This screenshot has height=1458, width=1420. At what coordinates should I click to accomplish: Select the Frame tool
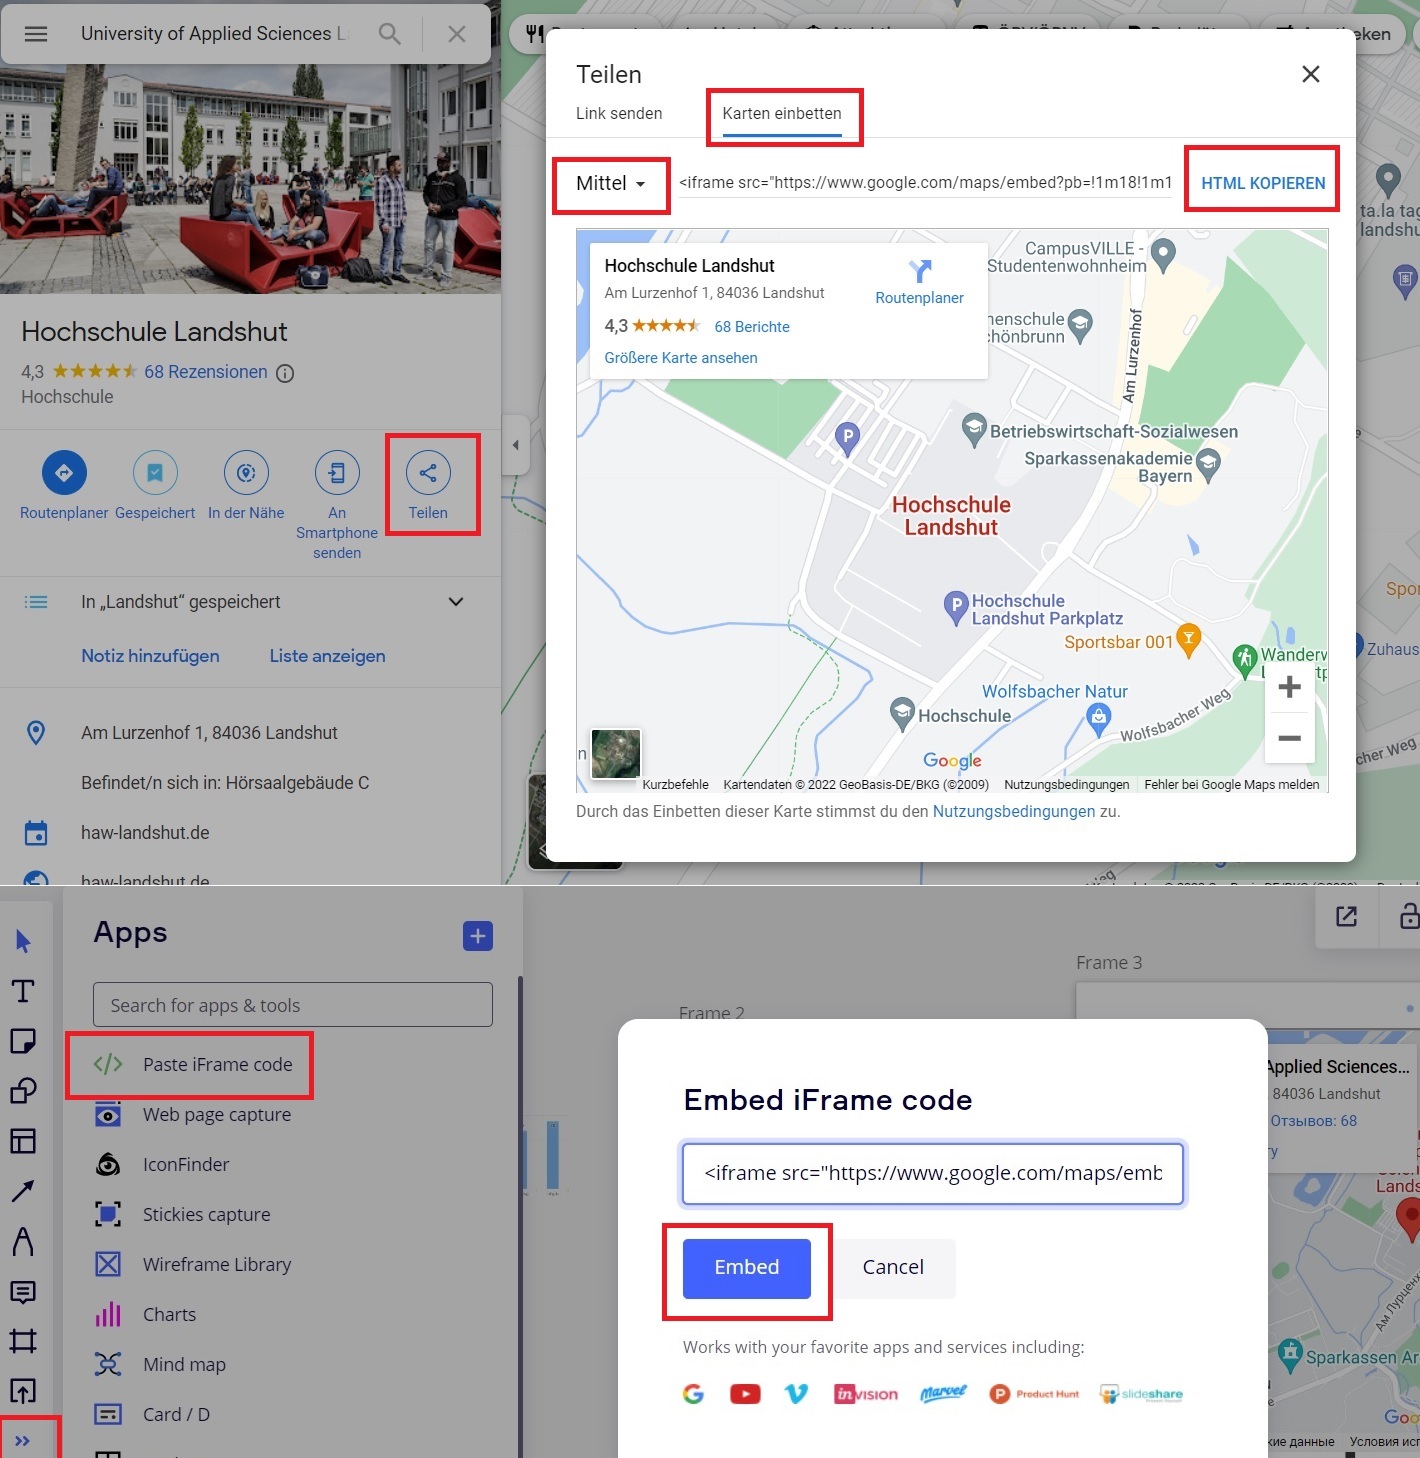tap(23, 1341)
